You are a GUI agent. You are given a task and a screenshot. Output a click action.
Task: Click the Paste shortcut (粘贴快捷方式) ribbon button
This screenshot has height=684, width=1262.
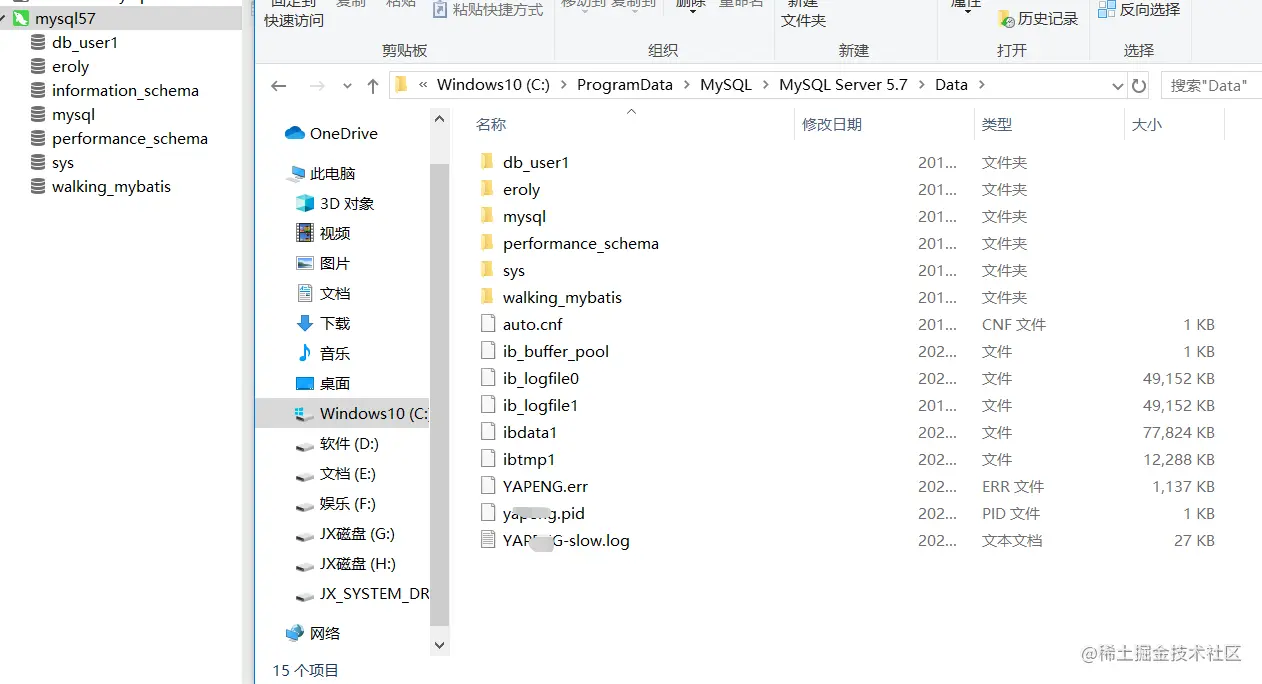[488, 10]
